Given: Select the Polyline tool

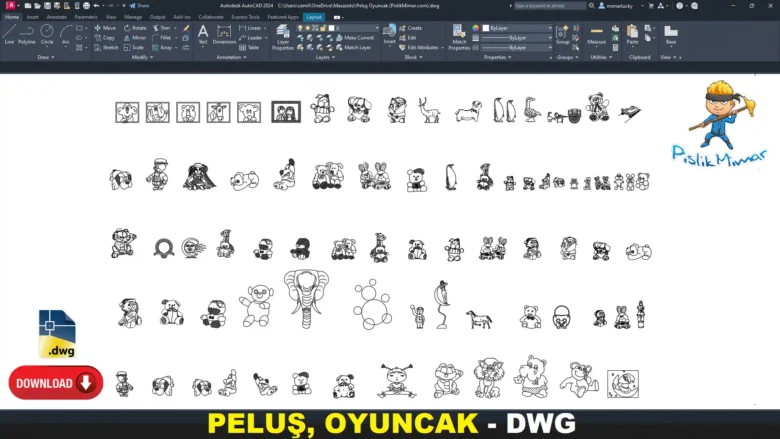Looking at the screenshot, I should click(26, 35).
